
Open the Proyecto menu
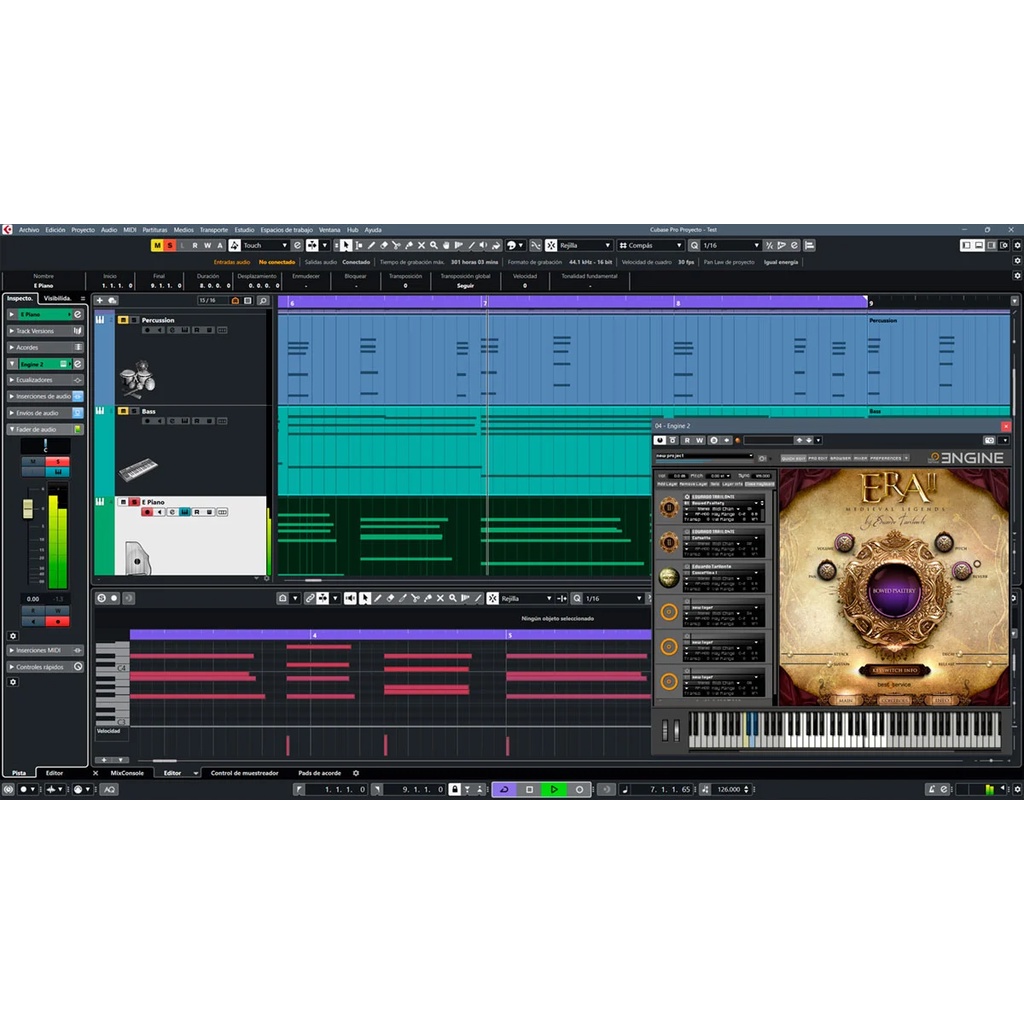pos(83,230)
